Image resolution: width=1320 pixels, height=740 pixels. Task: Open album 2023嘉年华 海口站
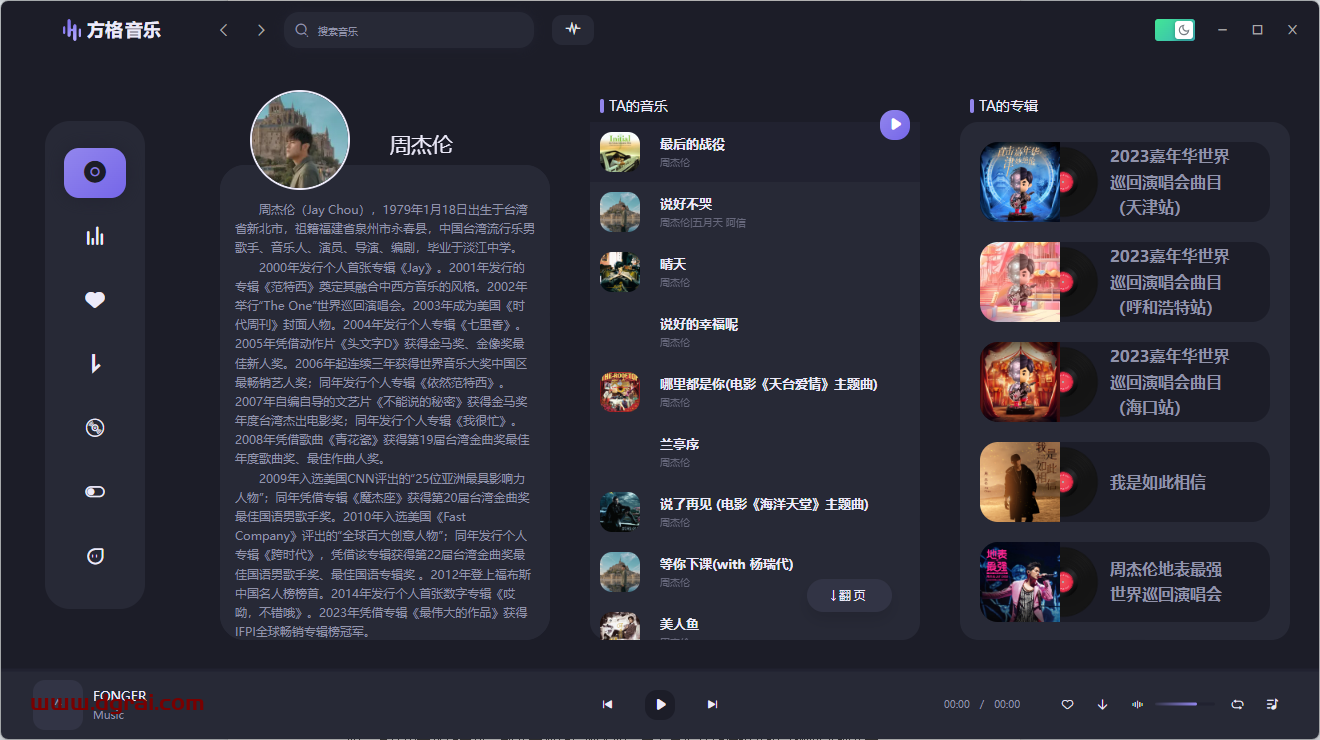[x=1125, y=382]
